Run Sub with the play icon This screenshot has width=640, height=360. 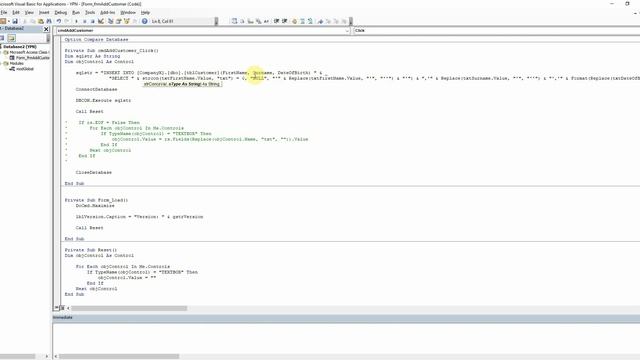[x=76, y=21]
